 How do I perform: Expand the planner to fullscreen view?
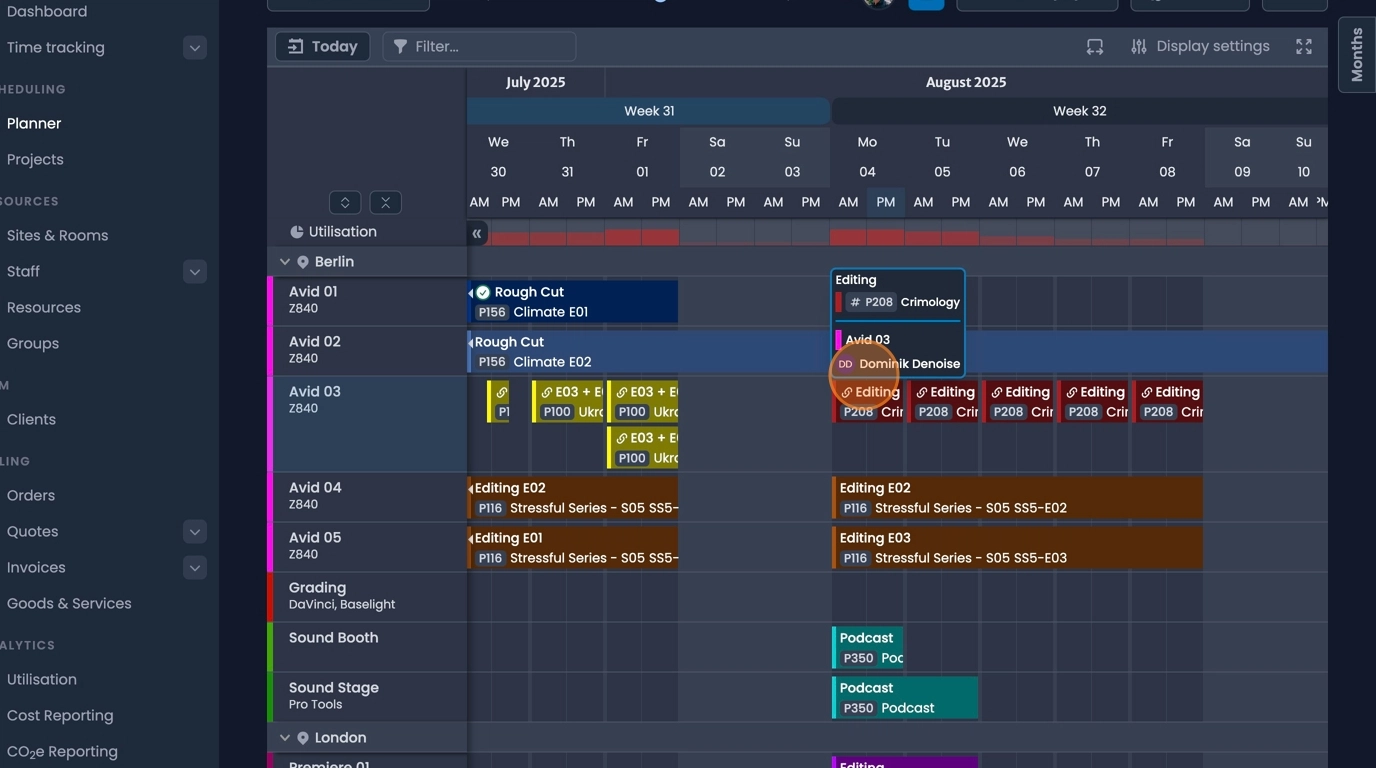click(1303, 46)
